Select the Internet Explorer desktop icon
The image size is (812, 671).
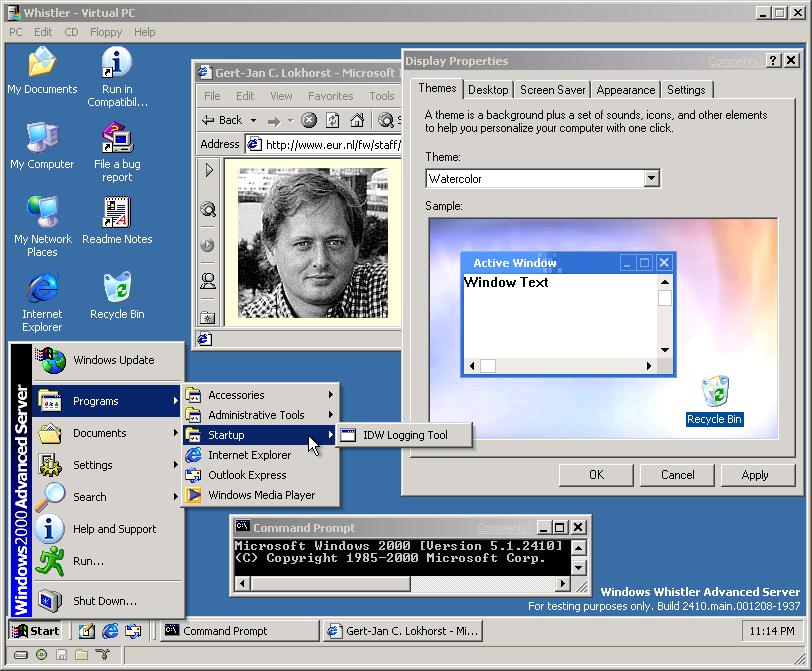[42, 302]
